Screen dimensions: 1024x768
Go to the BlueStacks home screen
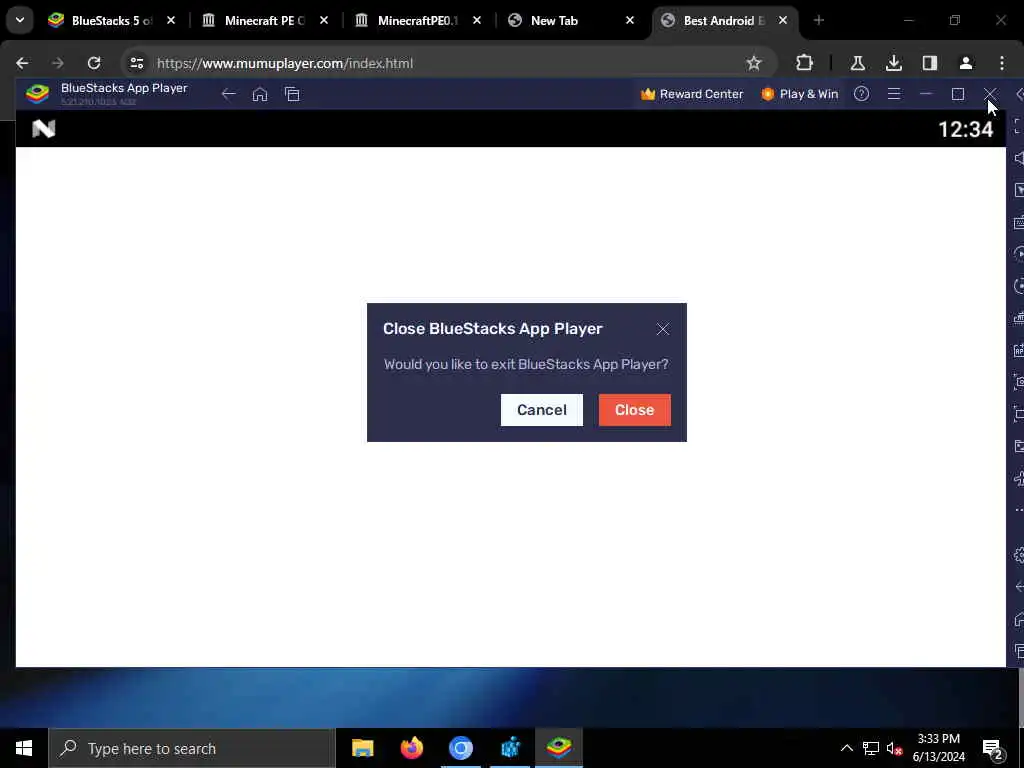tap(260, 94)
